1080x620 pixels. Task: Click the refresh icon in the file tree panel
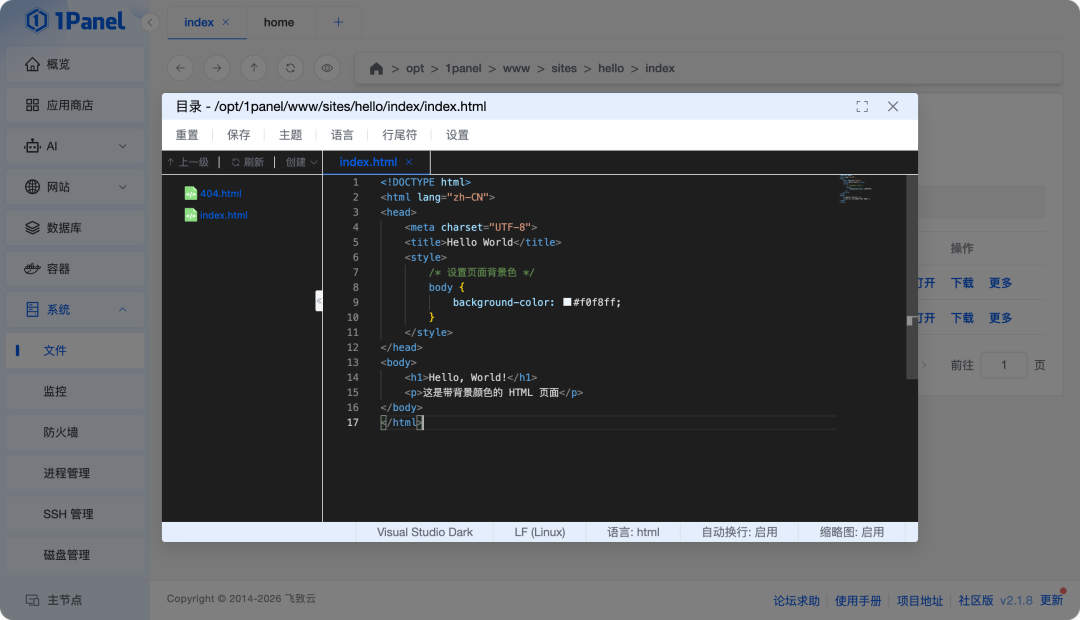[236, 162]
